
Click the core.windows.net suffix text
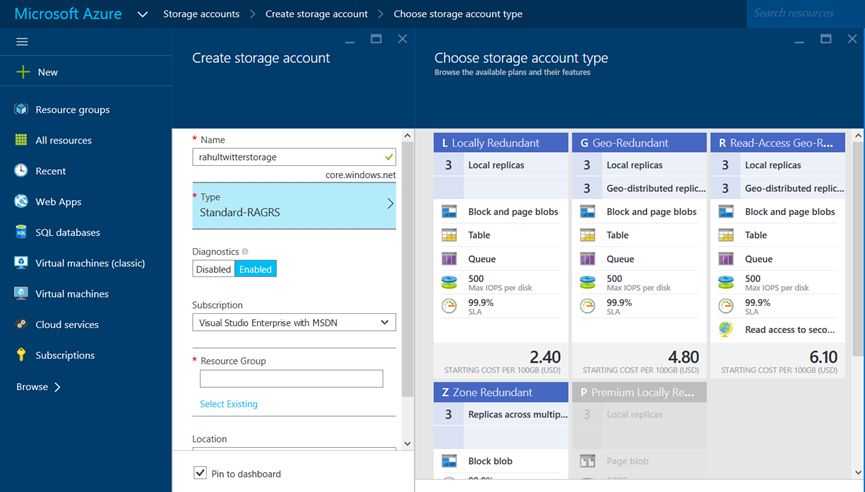pyautogui.click(x=360, y=175)
